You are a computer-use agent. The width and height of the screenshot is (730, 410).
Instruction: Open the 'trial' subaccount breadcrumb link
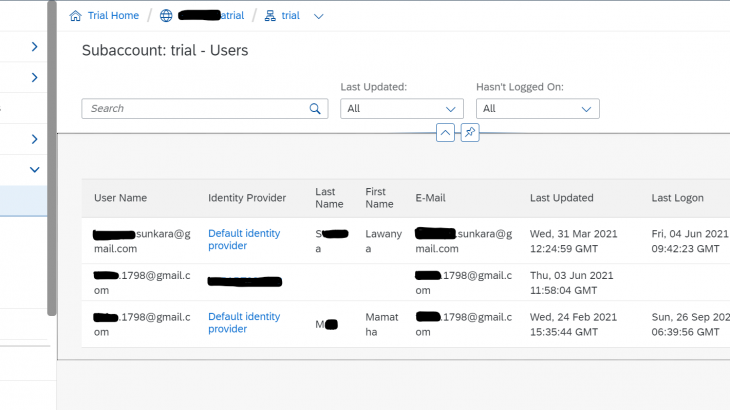pyautogui.click(x=291, y=16)
